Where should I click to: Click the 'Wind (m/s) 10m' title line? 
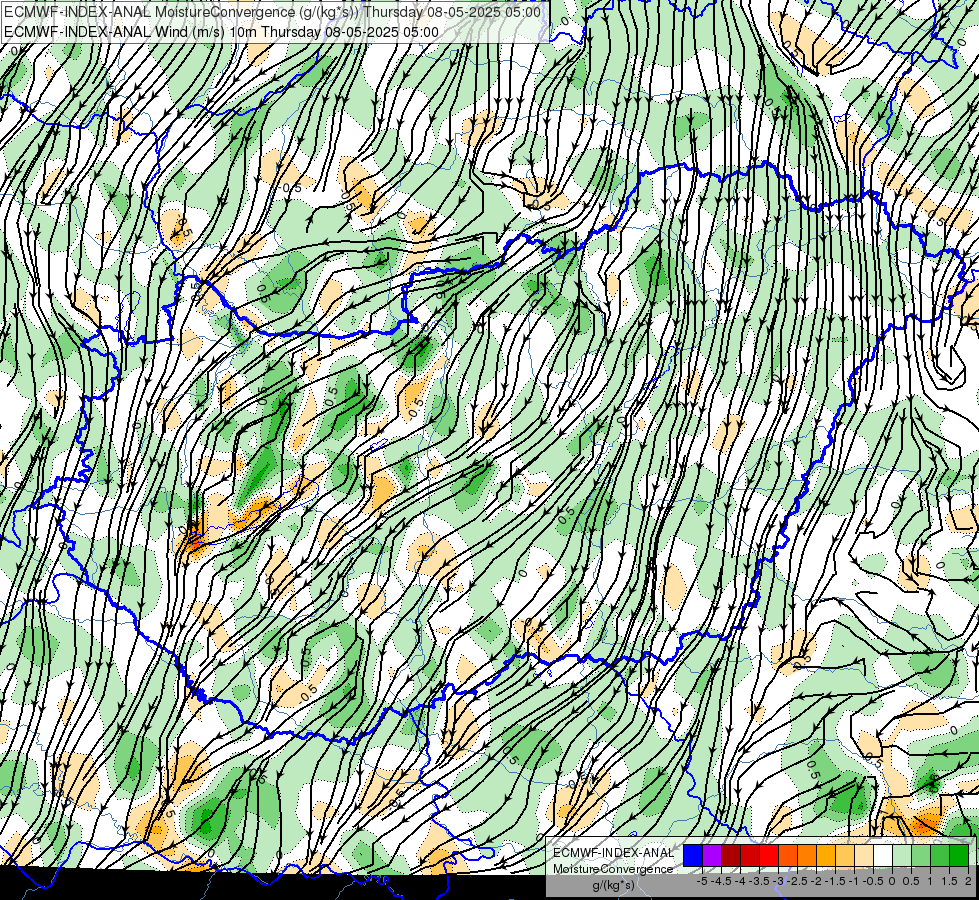pos(221,32)
